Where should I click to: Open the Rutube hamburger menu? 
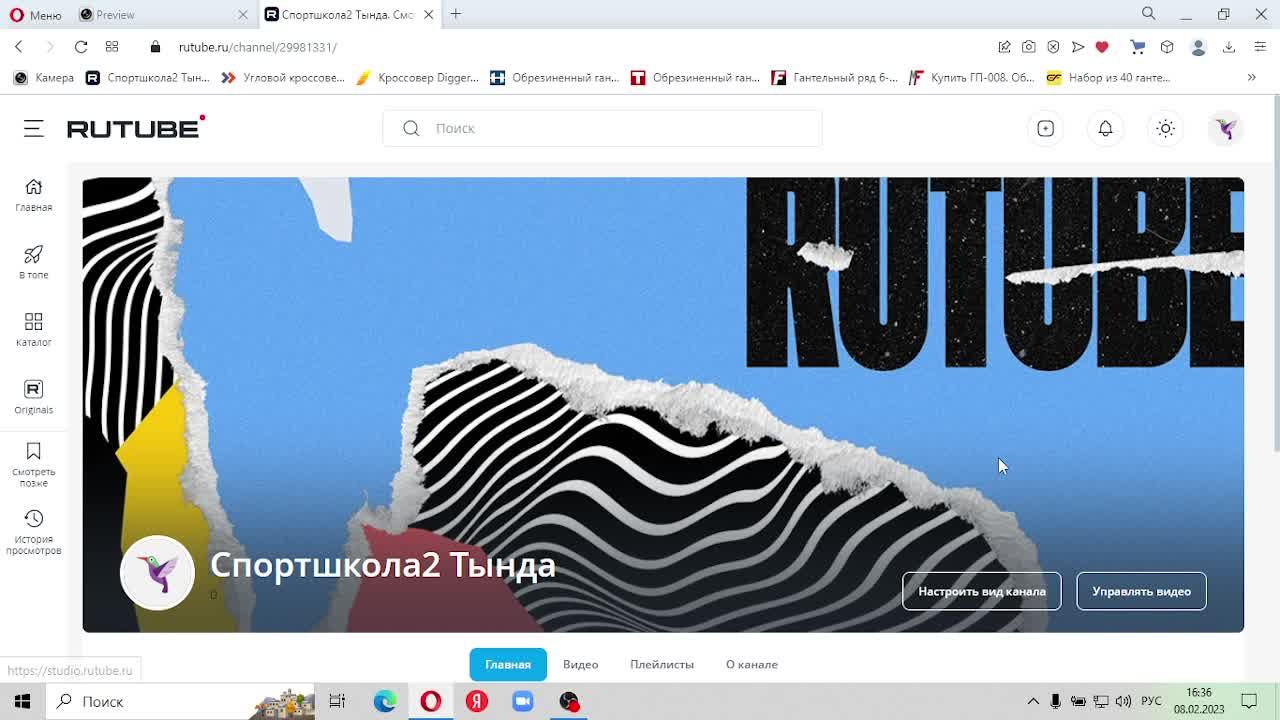[x=34, y=128]
